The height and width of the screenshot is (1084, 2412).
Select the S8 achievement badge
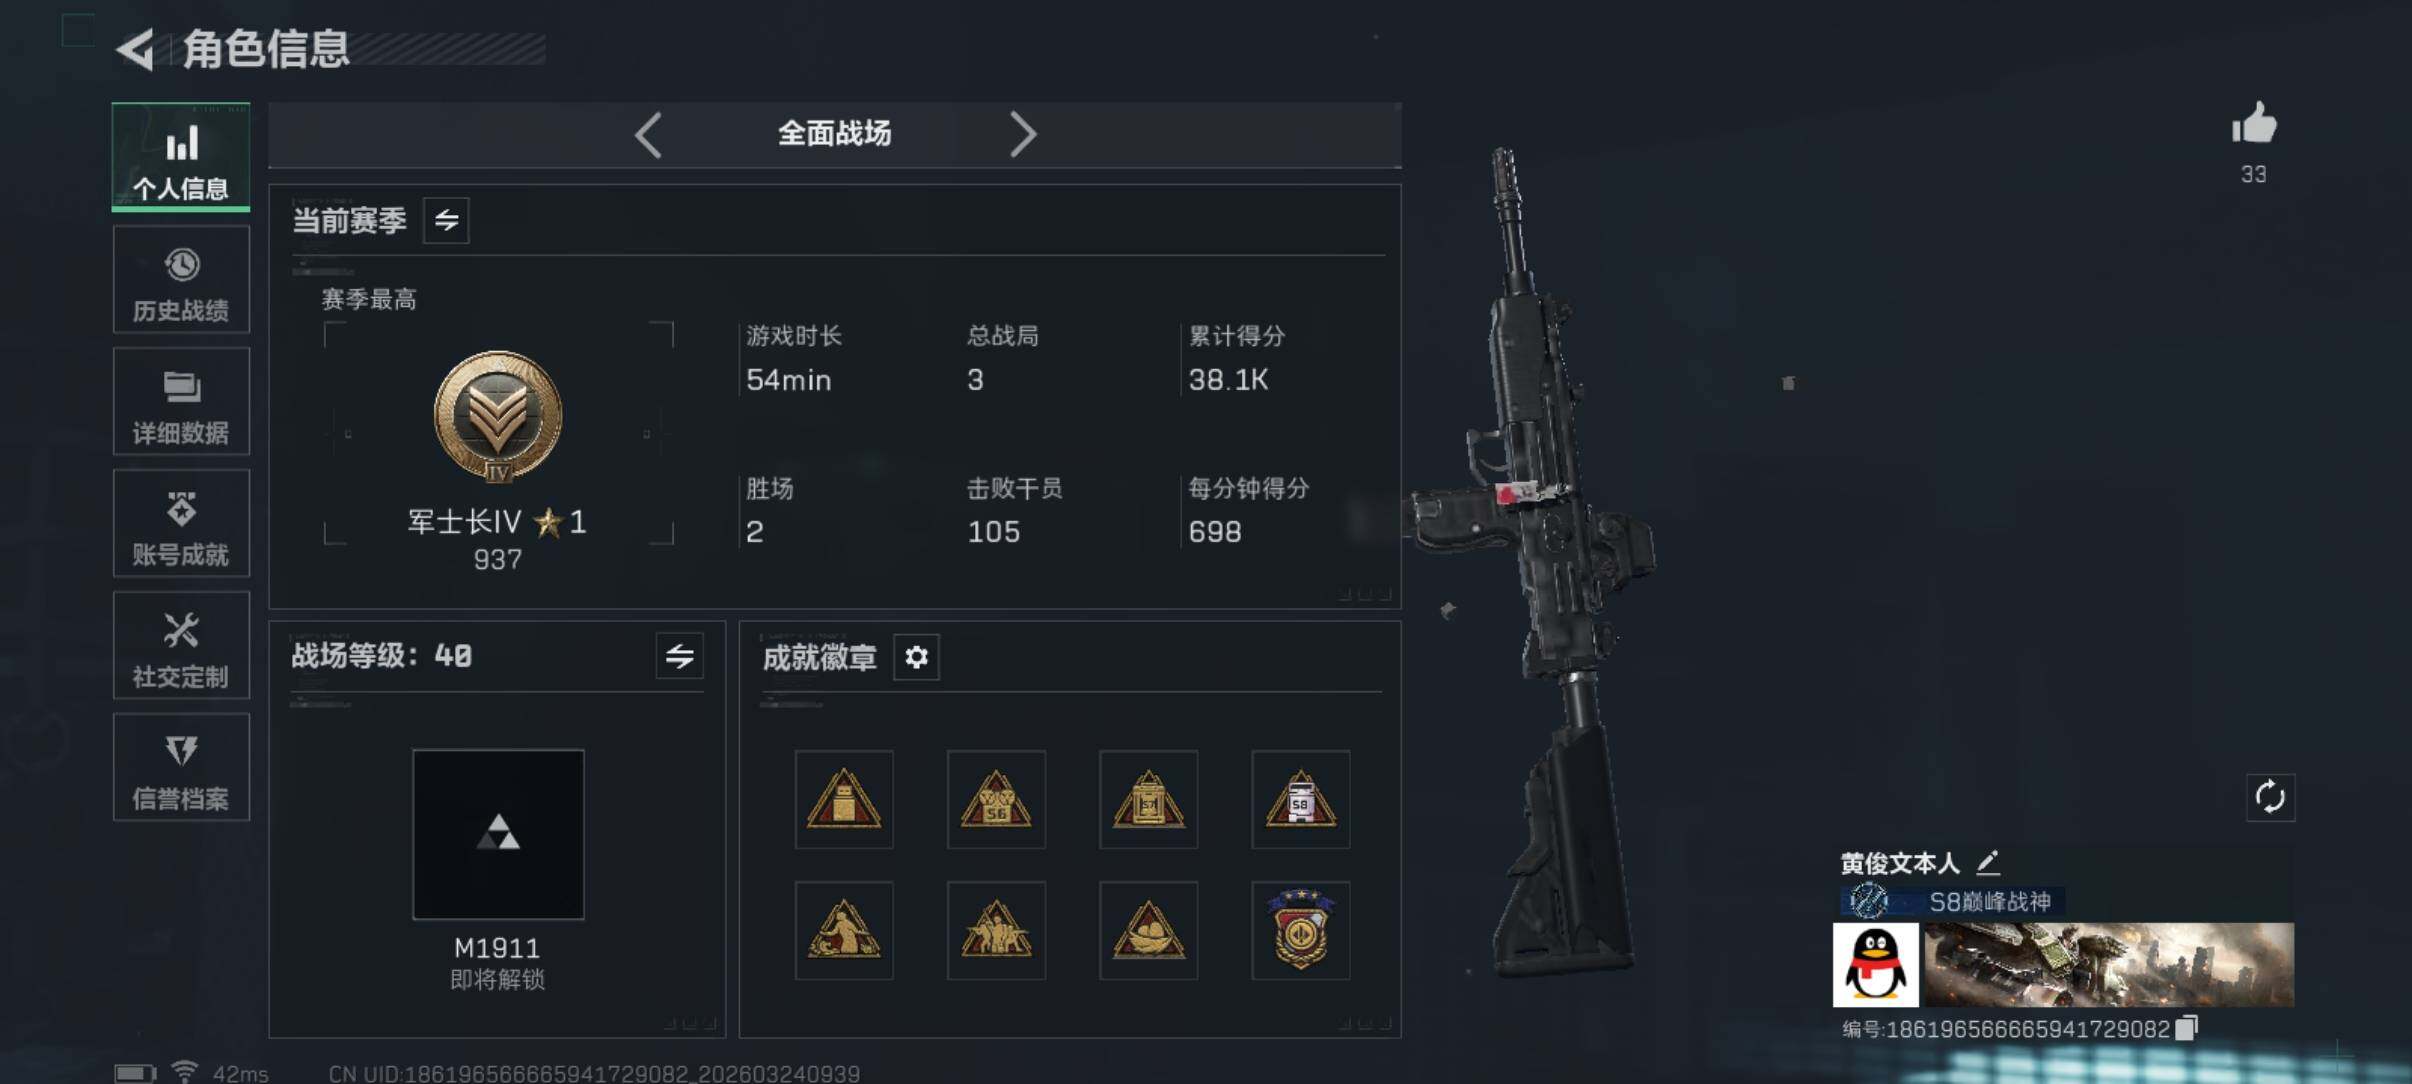1300,799
